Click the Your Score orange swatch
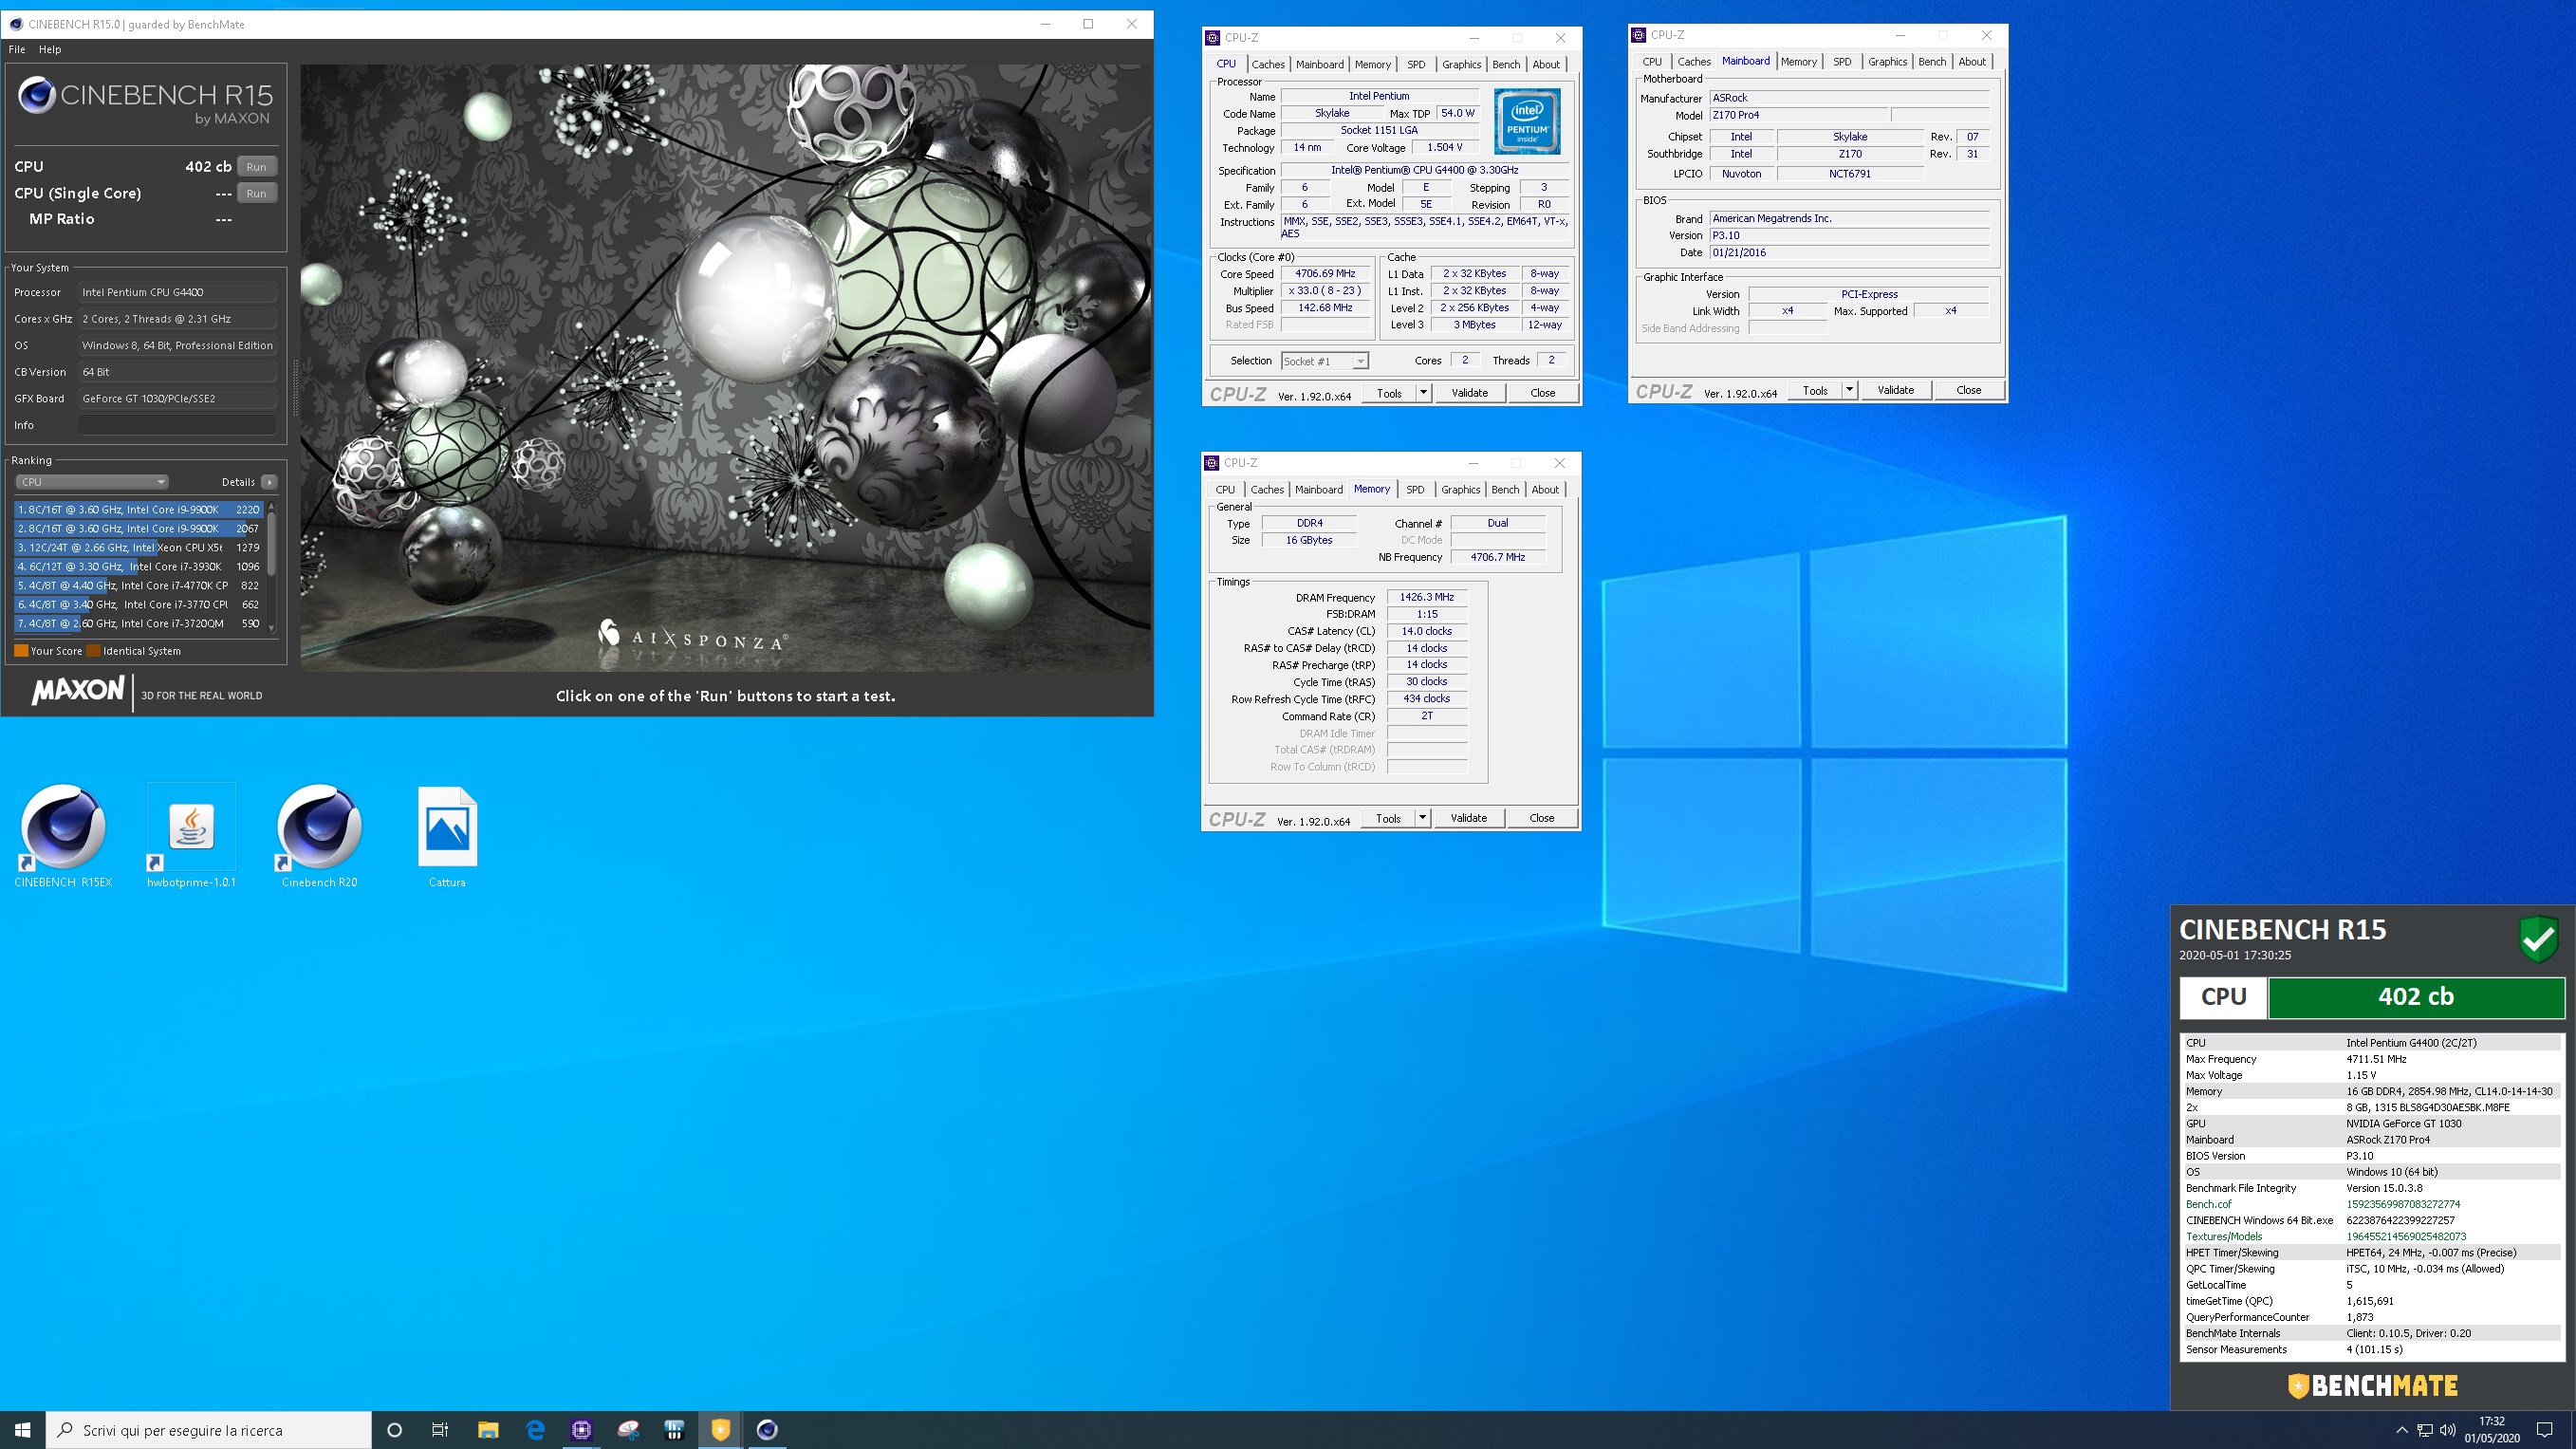 (x=21, y=651)
